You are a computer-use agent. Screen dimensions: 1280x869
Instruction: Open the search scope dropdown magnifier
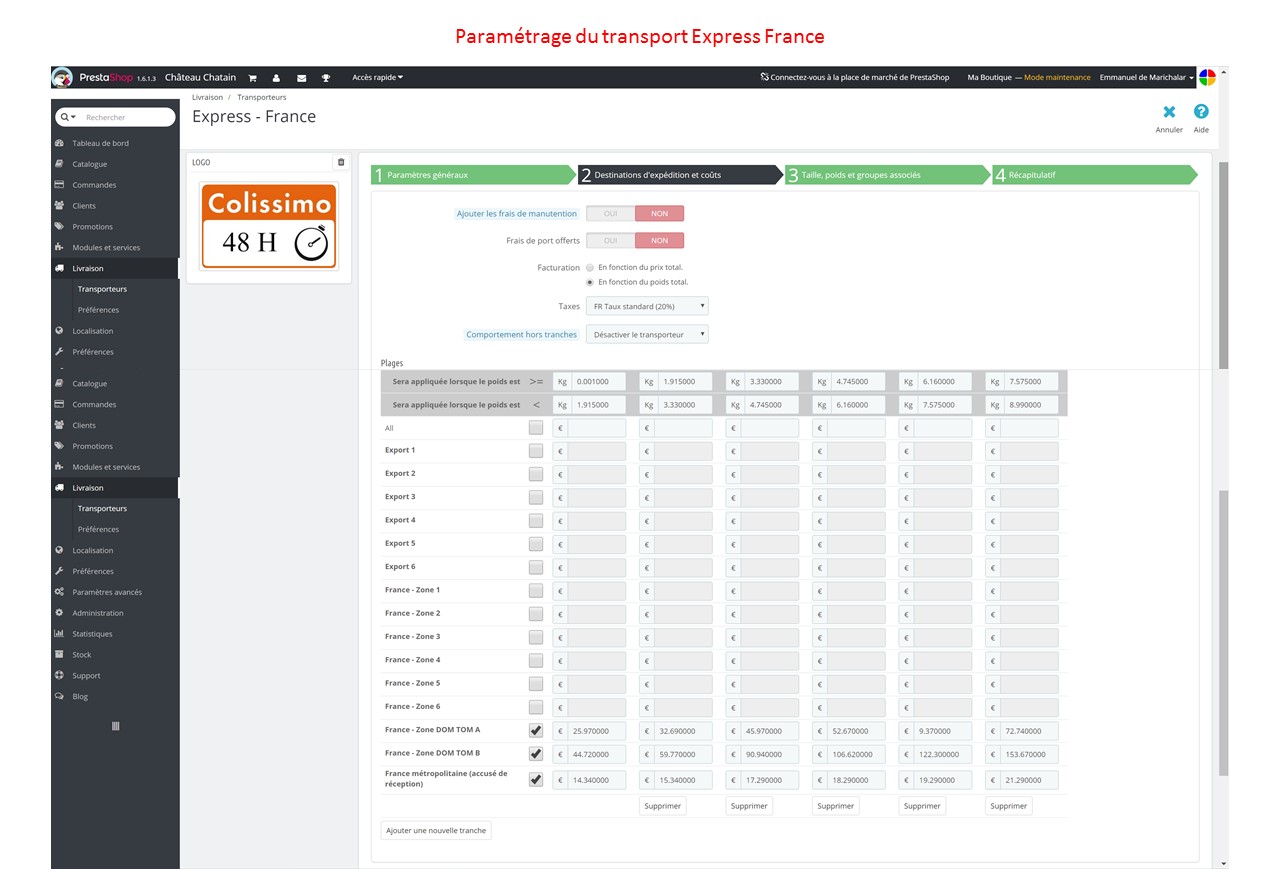[x=69, y=117]
